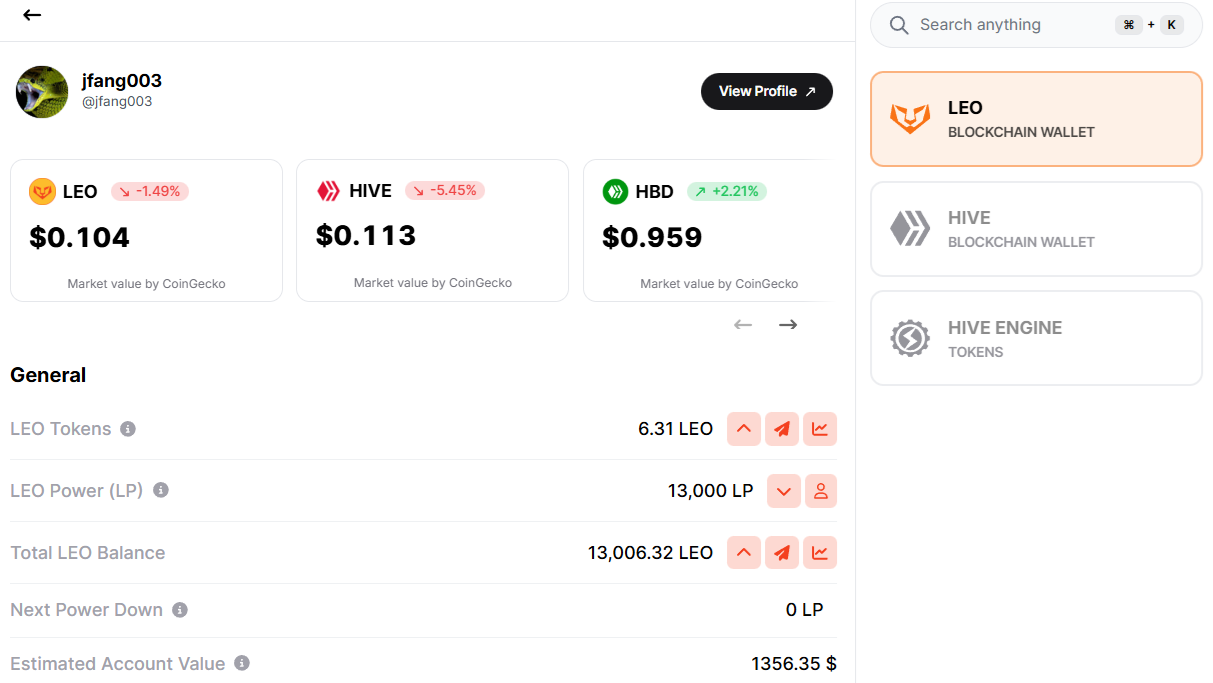This screenshot has width=1213, height=683.
Task: Select the Hive Engine Tokens section
Action: coord(1035,338)
